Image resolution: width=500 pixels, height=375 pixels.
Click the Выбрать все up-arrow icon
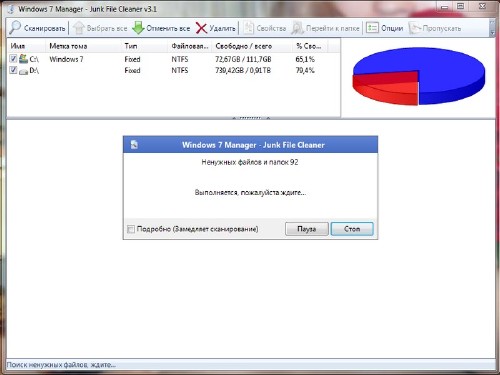point(79,28)
